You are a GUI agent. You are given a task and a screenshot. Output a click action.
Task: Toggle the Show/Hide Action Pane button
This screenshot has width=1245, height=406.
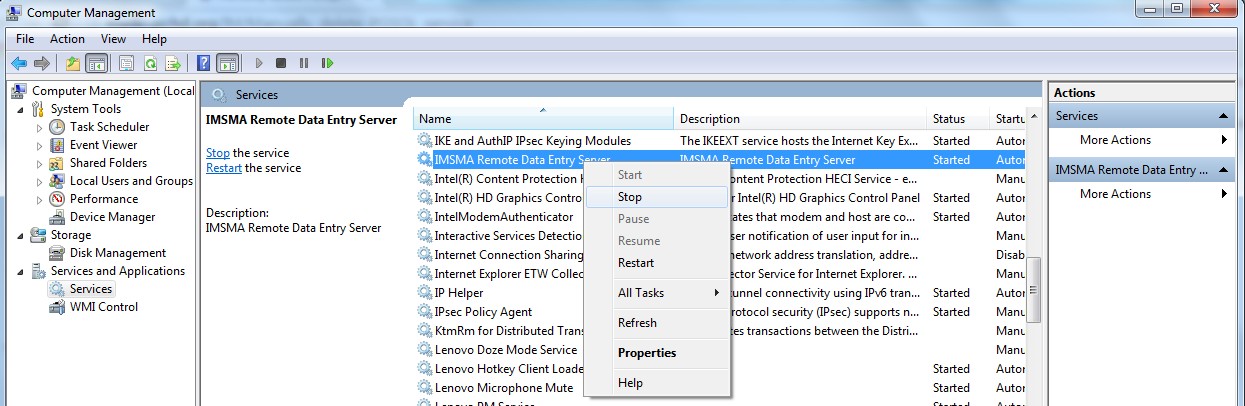pos(228,63)
